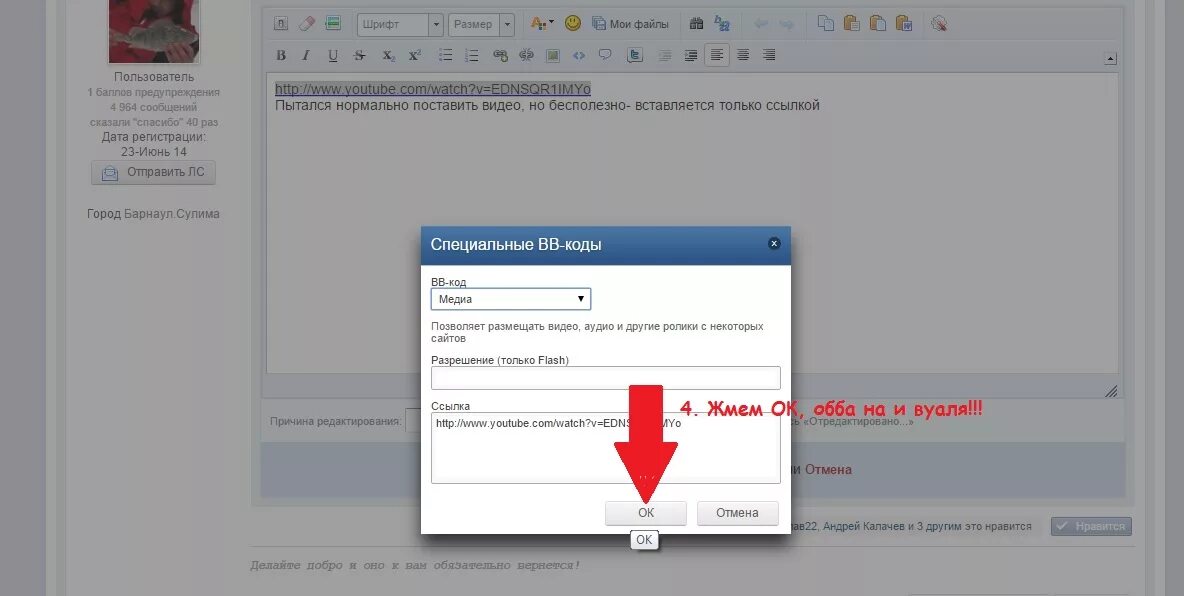Click the code angle-brackets icon
The image size is (1184, 596).
pos(579,55)
